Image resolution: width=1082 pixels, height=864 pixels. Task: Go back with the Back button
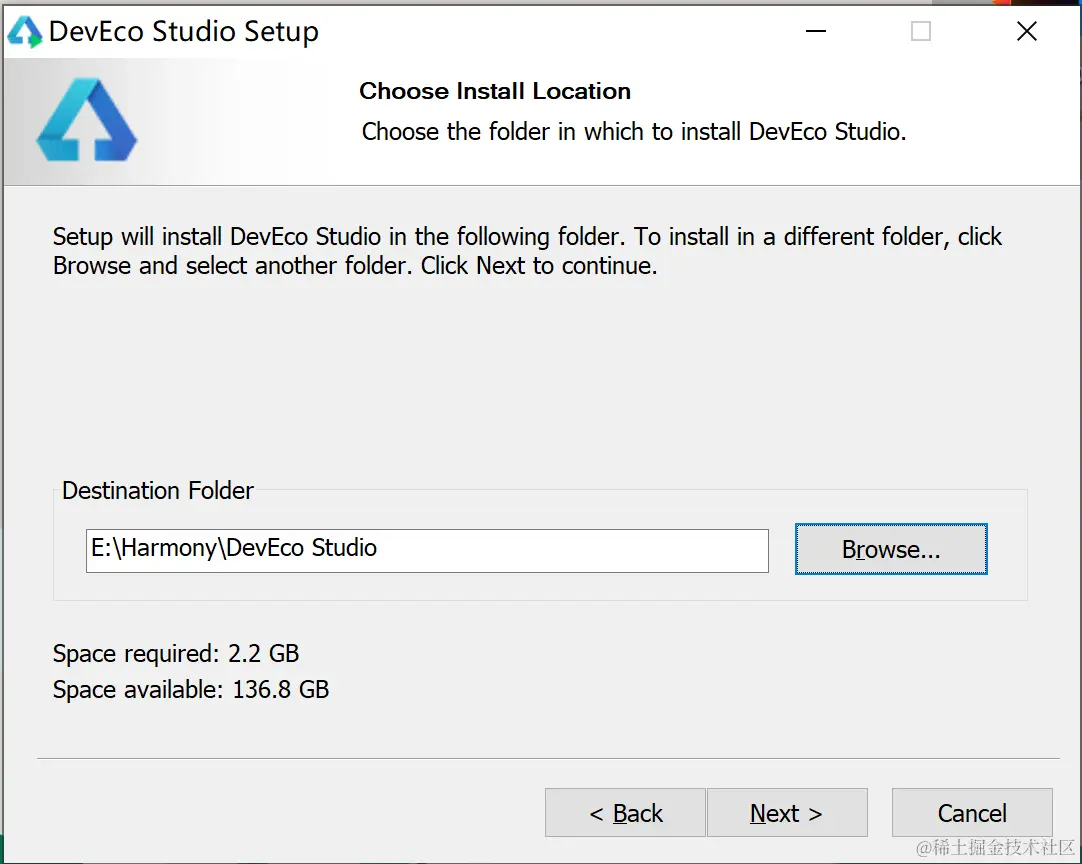pos(625,813)
